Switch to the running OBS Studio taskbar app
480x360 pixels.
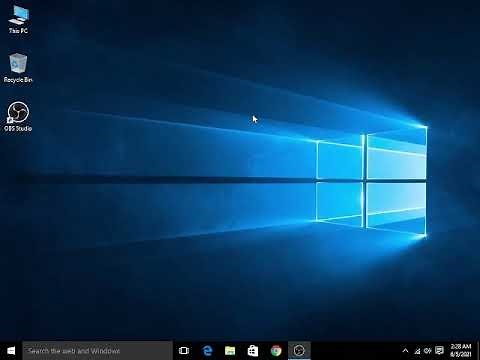(299, 351)
